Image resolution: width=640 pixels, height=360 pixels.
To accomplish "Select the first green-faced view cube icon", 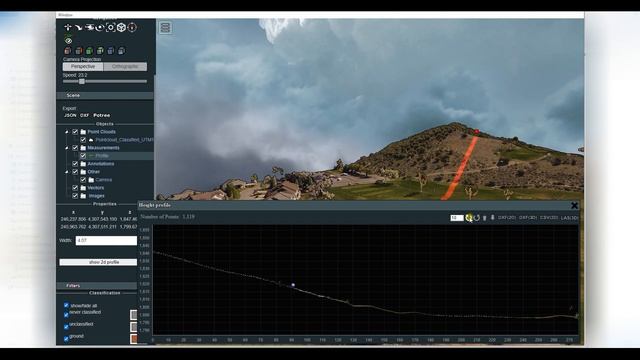I will point(89,51).
